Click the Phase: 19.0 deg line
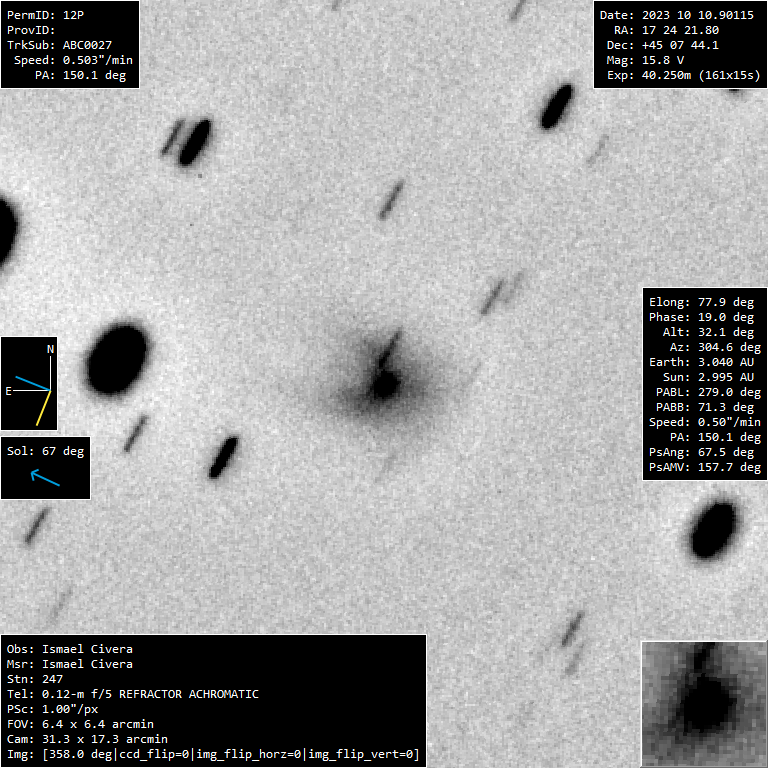Screen dimensions: 768x768 (x=701, y=317)
